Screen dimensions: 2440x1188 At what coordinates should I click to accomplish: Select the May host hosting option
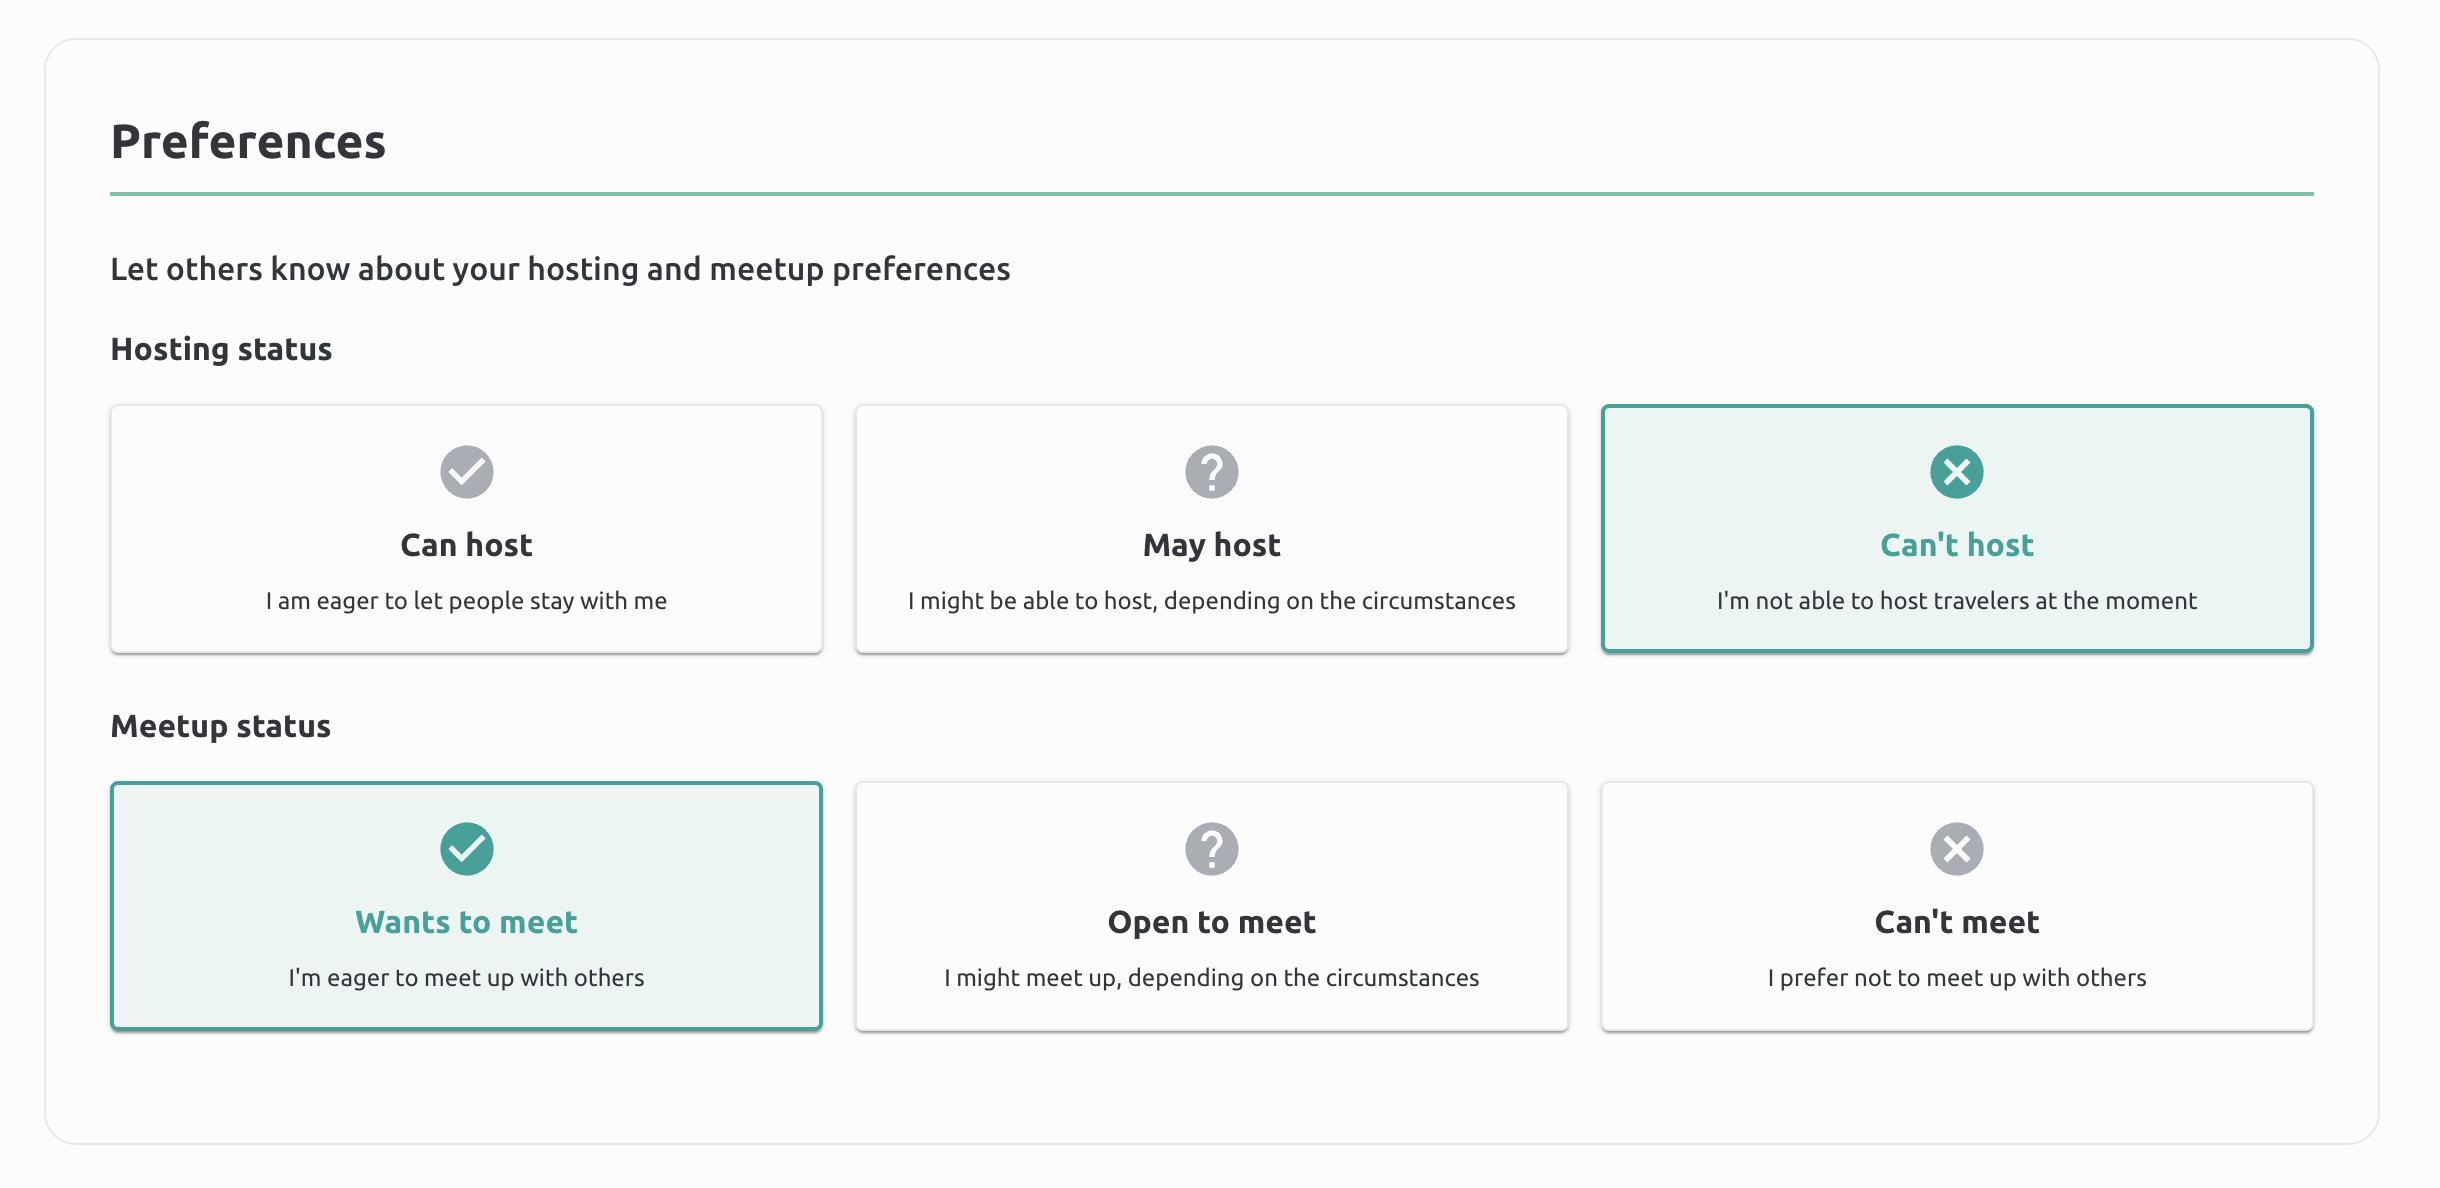1212,530
